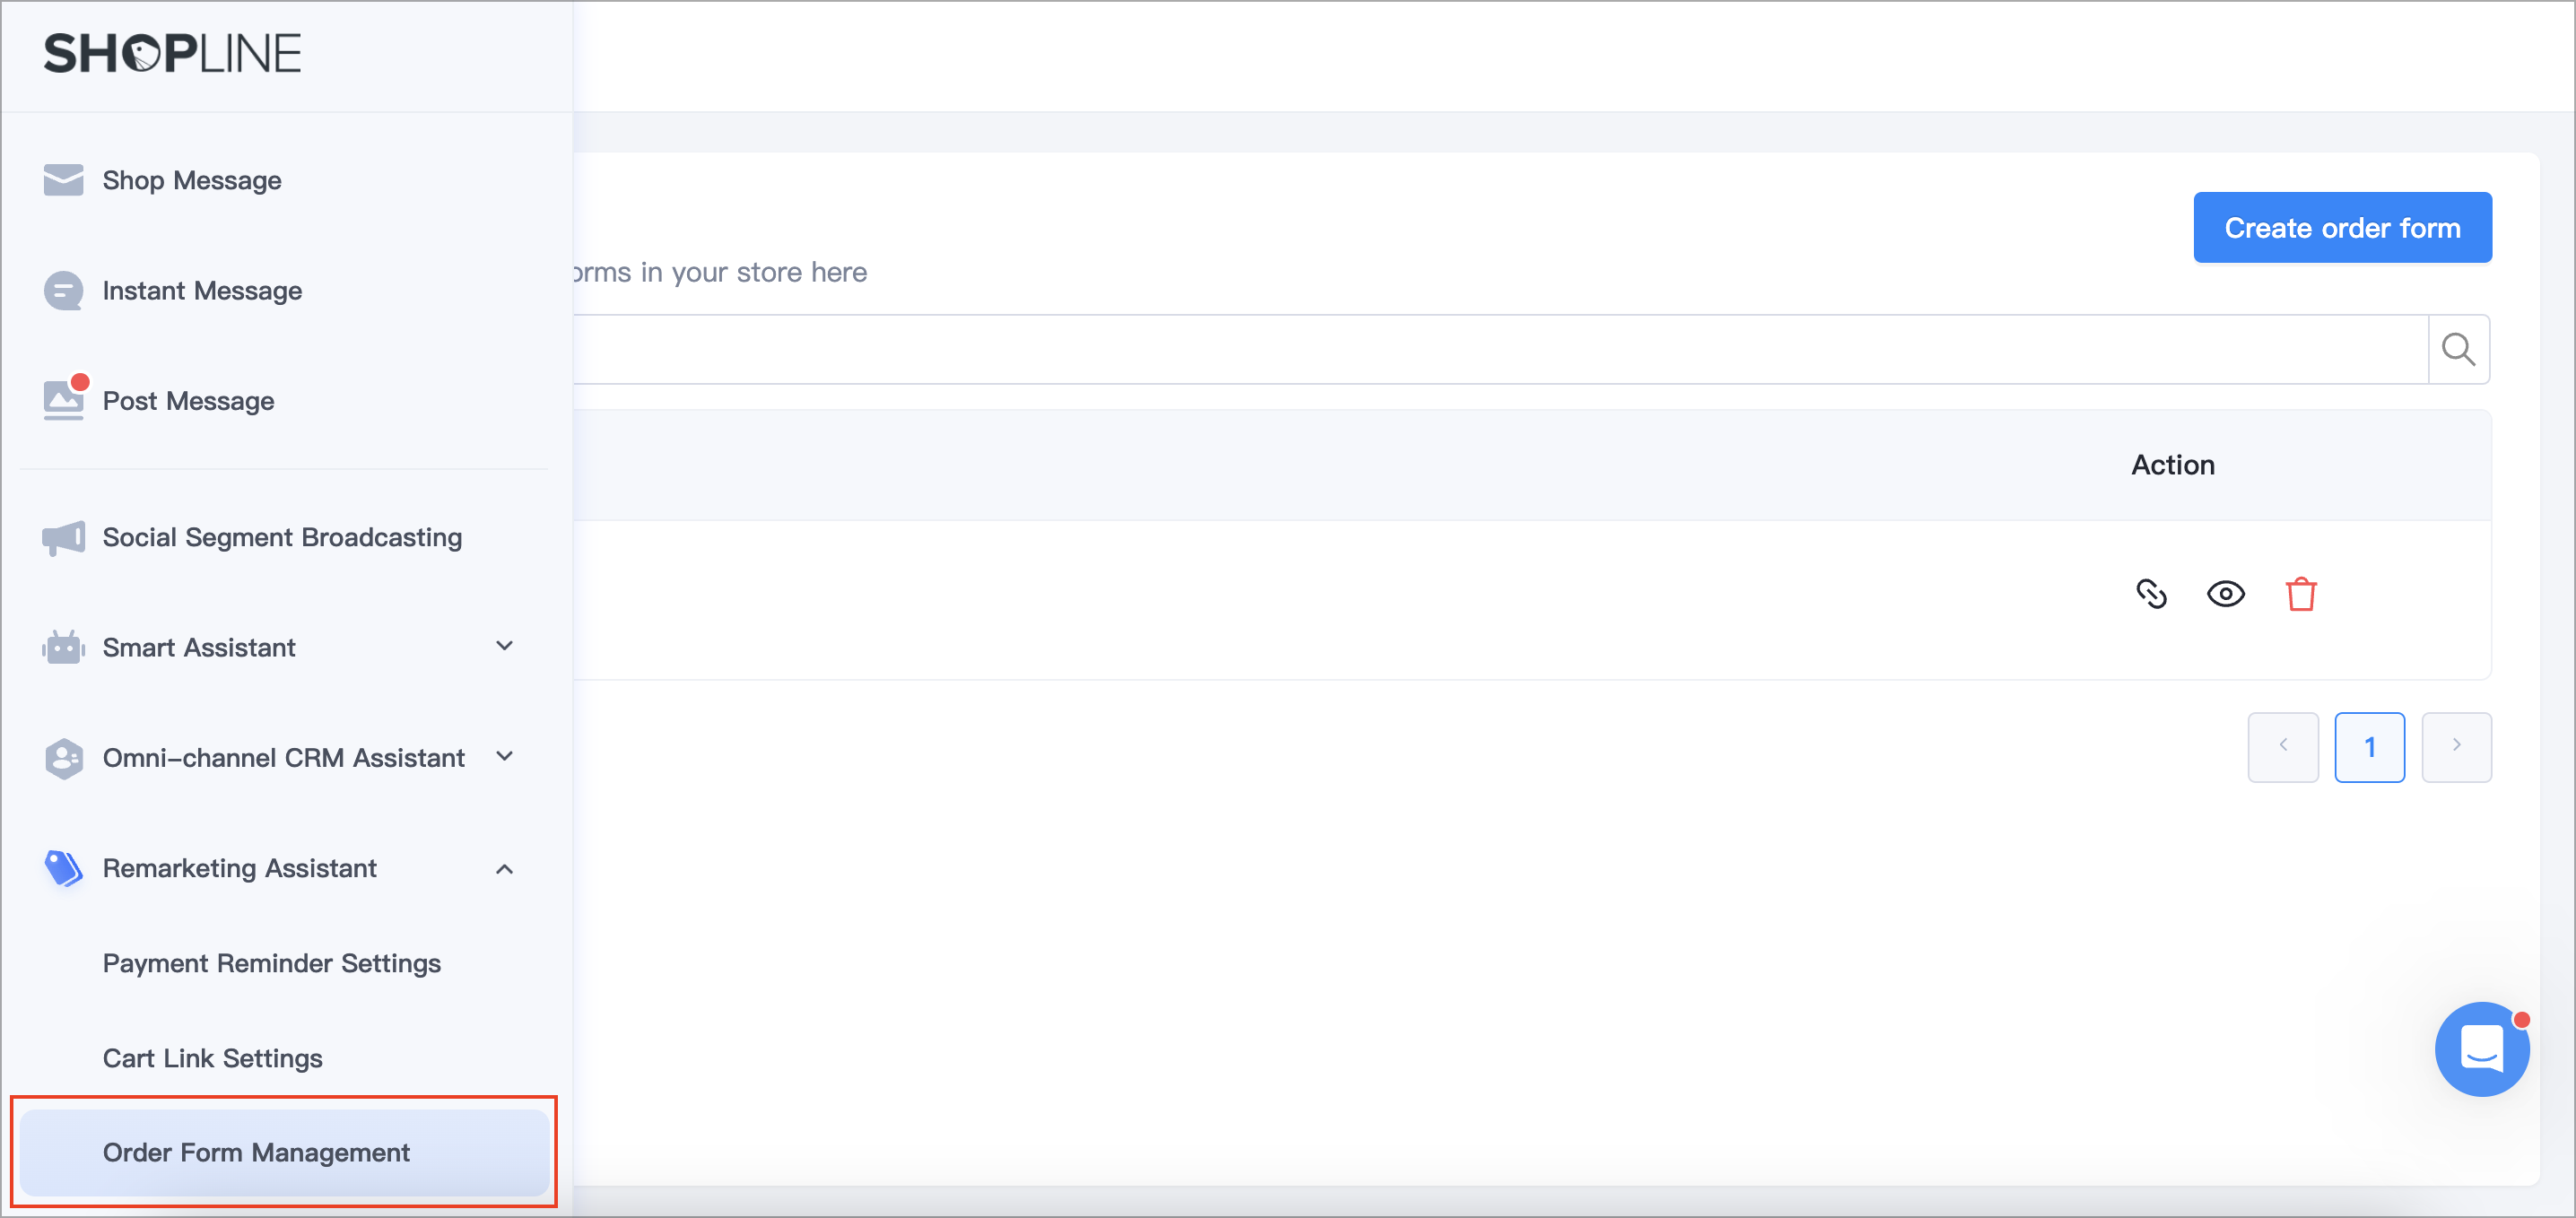This screenshot has width=2576, height=1218.
Task: Preview the order form with eye icon
Action: (x=2226, y=593)
